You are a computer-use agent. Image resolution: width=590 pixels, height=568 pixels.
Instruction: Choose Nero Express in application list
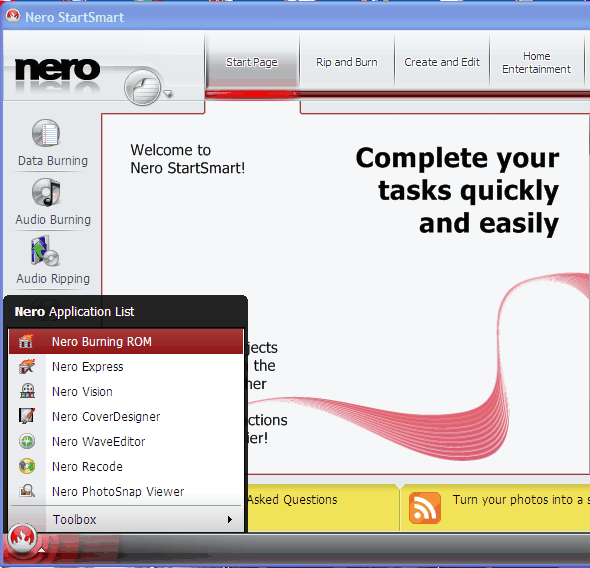[x=126, y=366]
